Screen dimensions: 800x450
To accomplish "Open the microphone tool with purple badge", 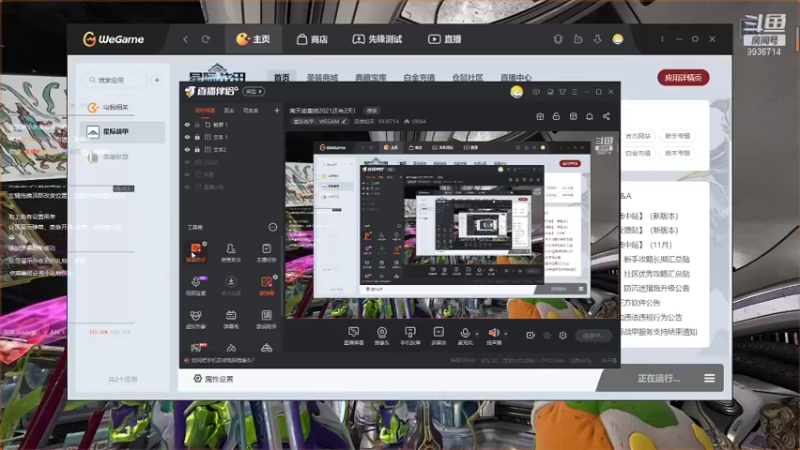I will pyautogui.click(x=196, y=286).
